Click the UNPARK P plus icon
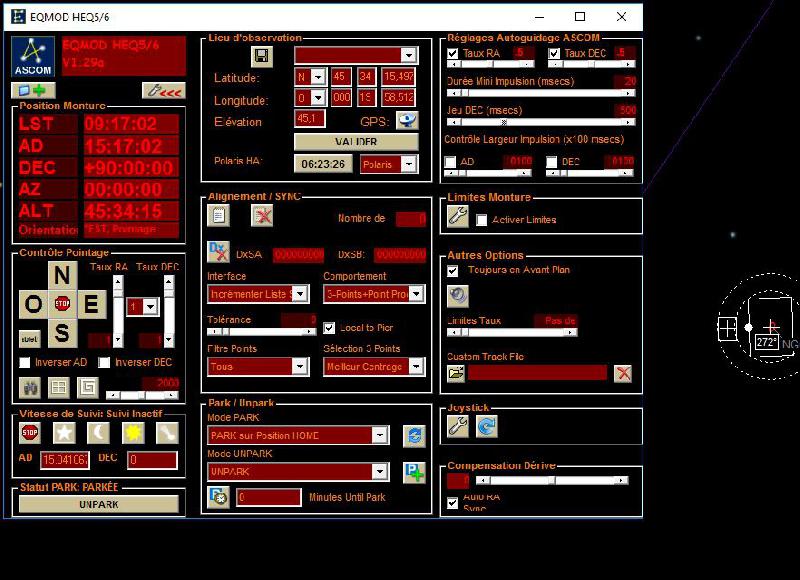Screen dimensions: 800x580 [414, 472]
